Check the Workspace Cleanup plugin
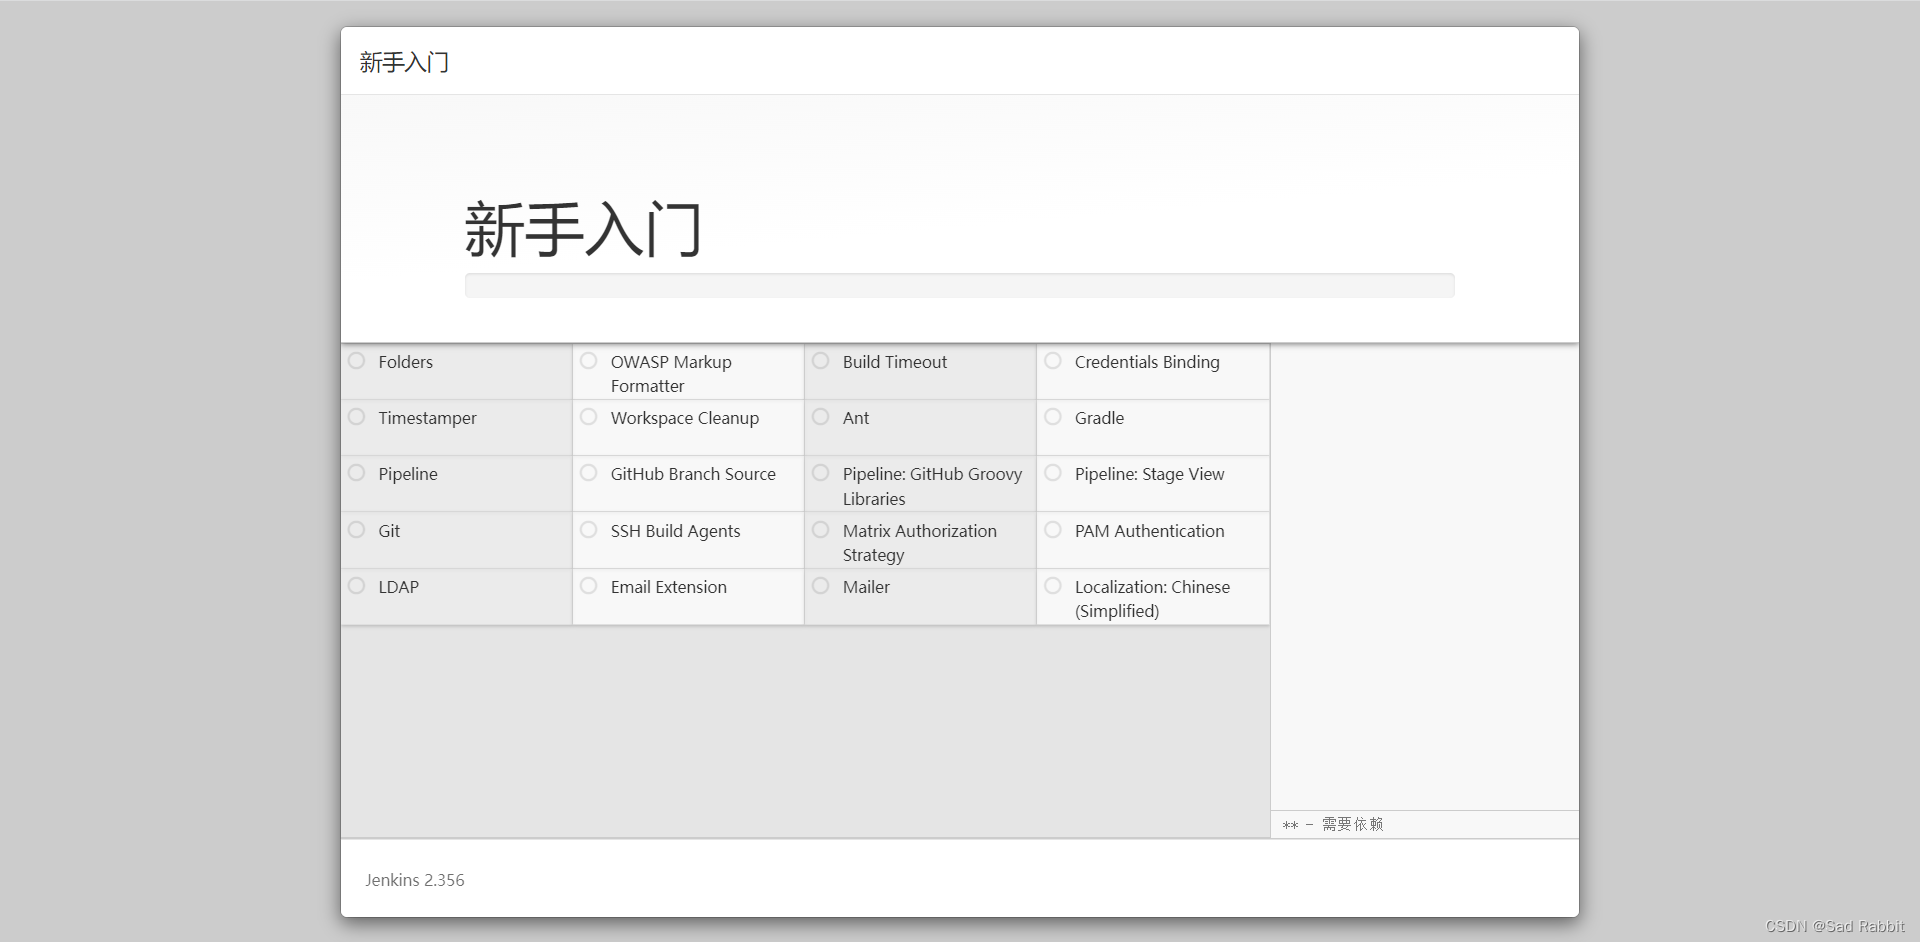The height and width of the screenshot is (942, 1920). tap(589, 417)
